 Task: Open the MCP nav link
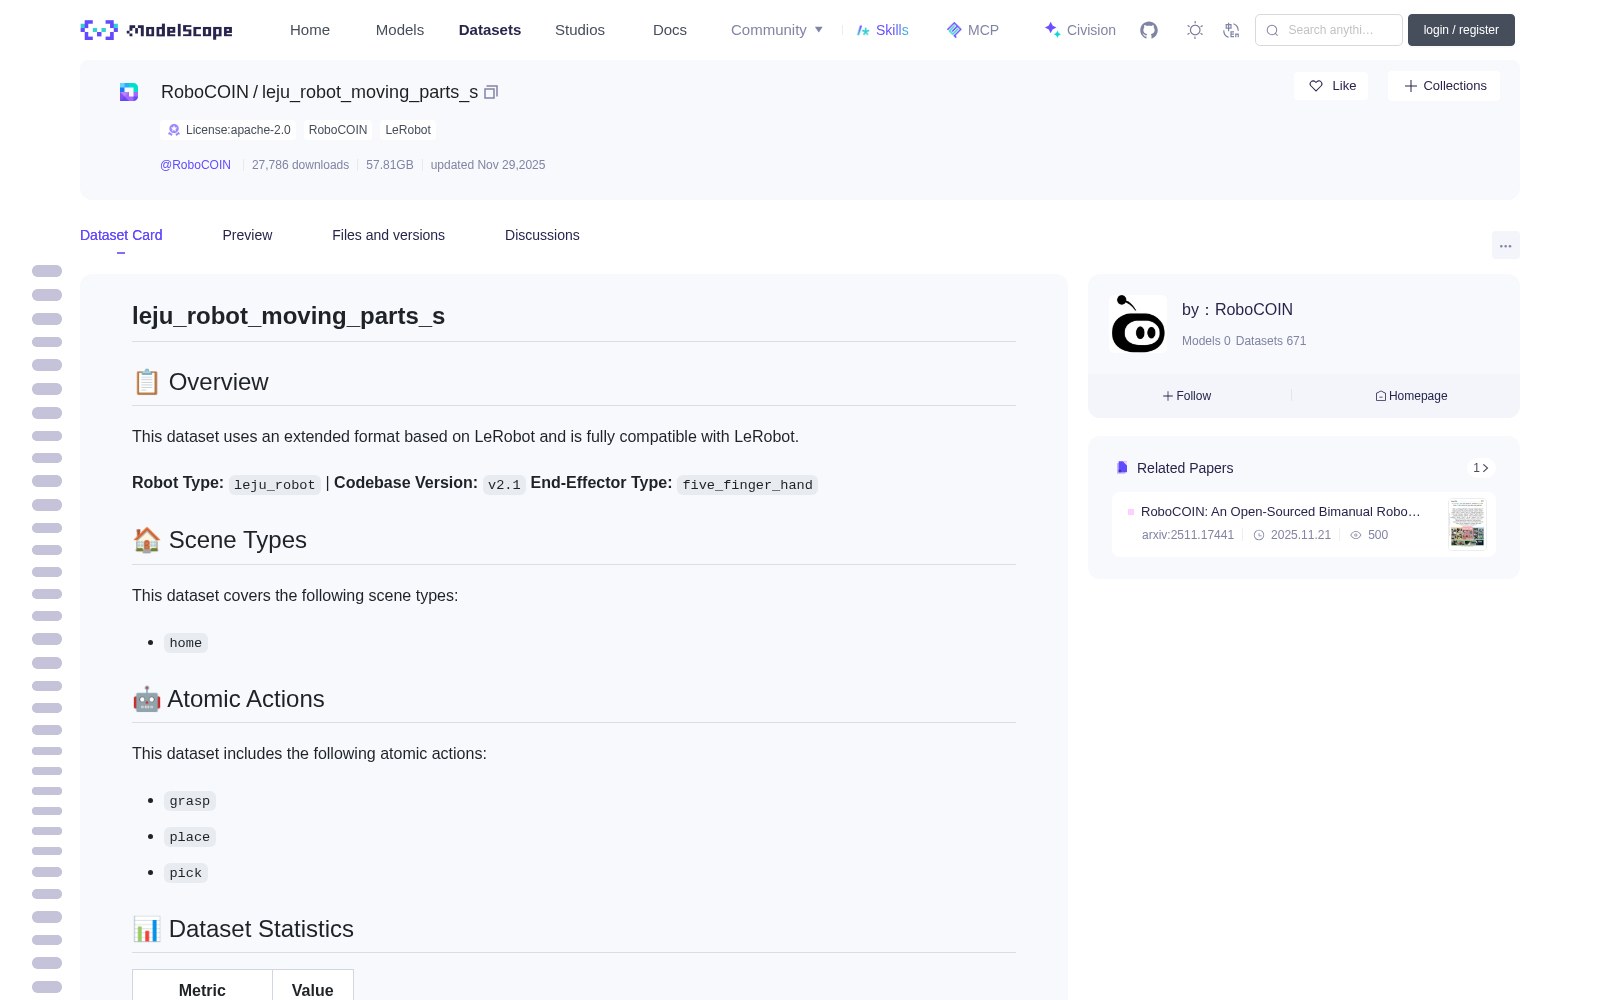973,30
